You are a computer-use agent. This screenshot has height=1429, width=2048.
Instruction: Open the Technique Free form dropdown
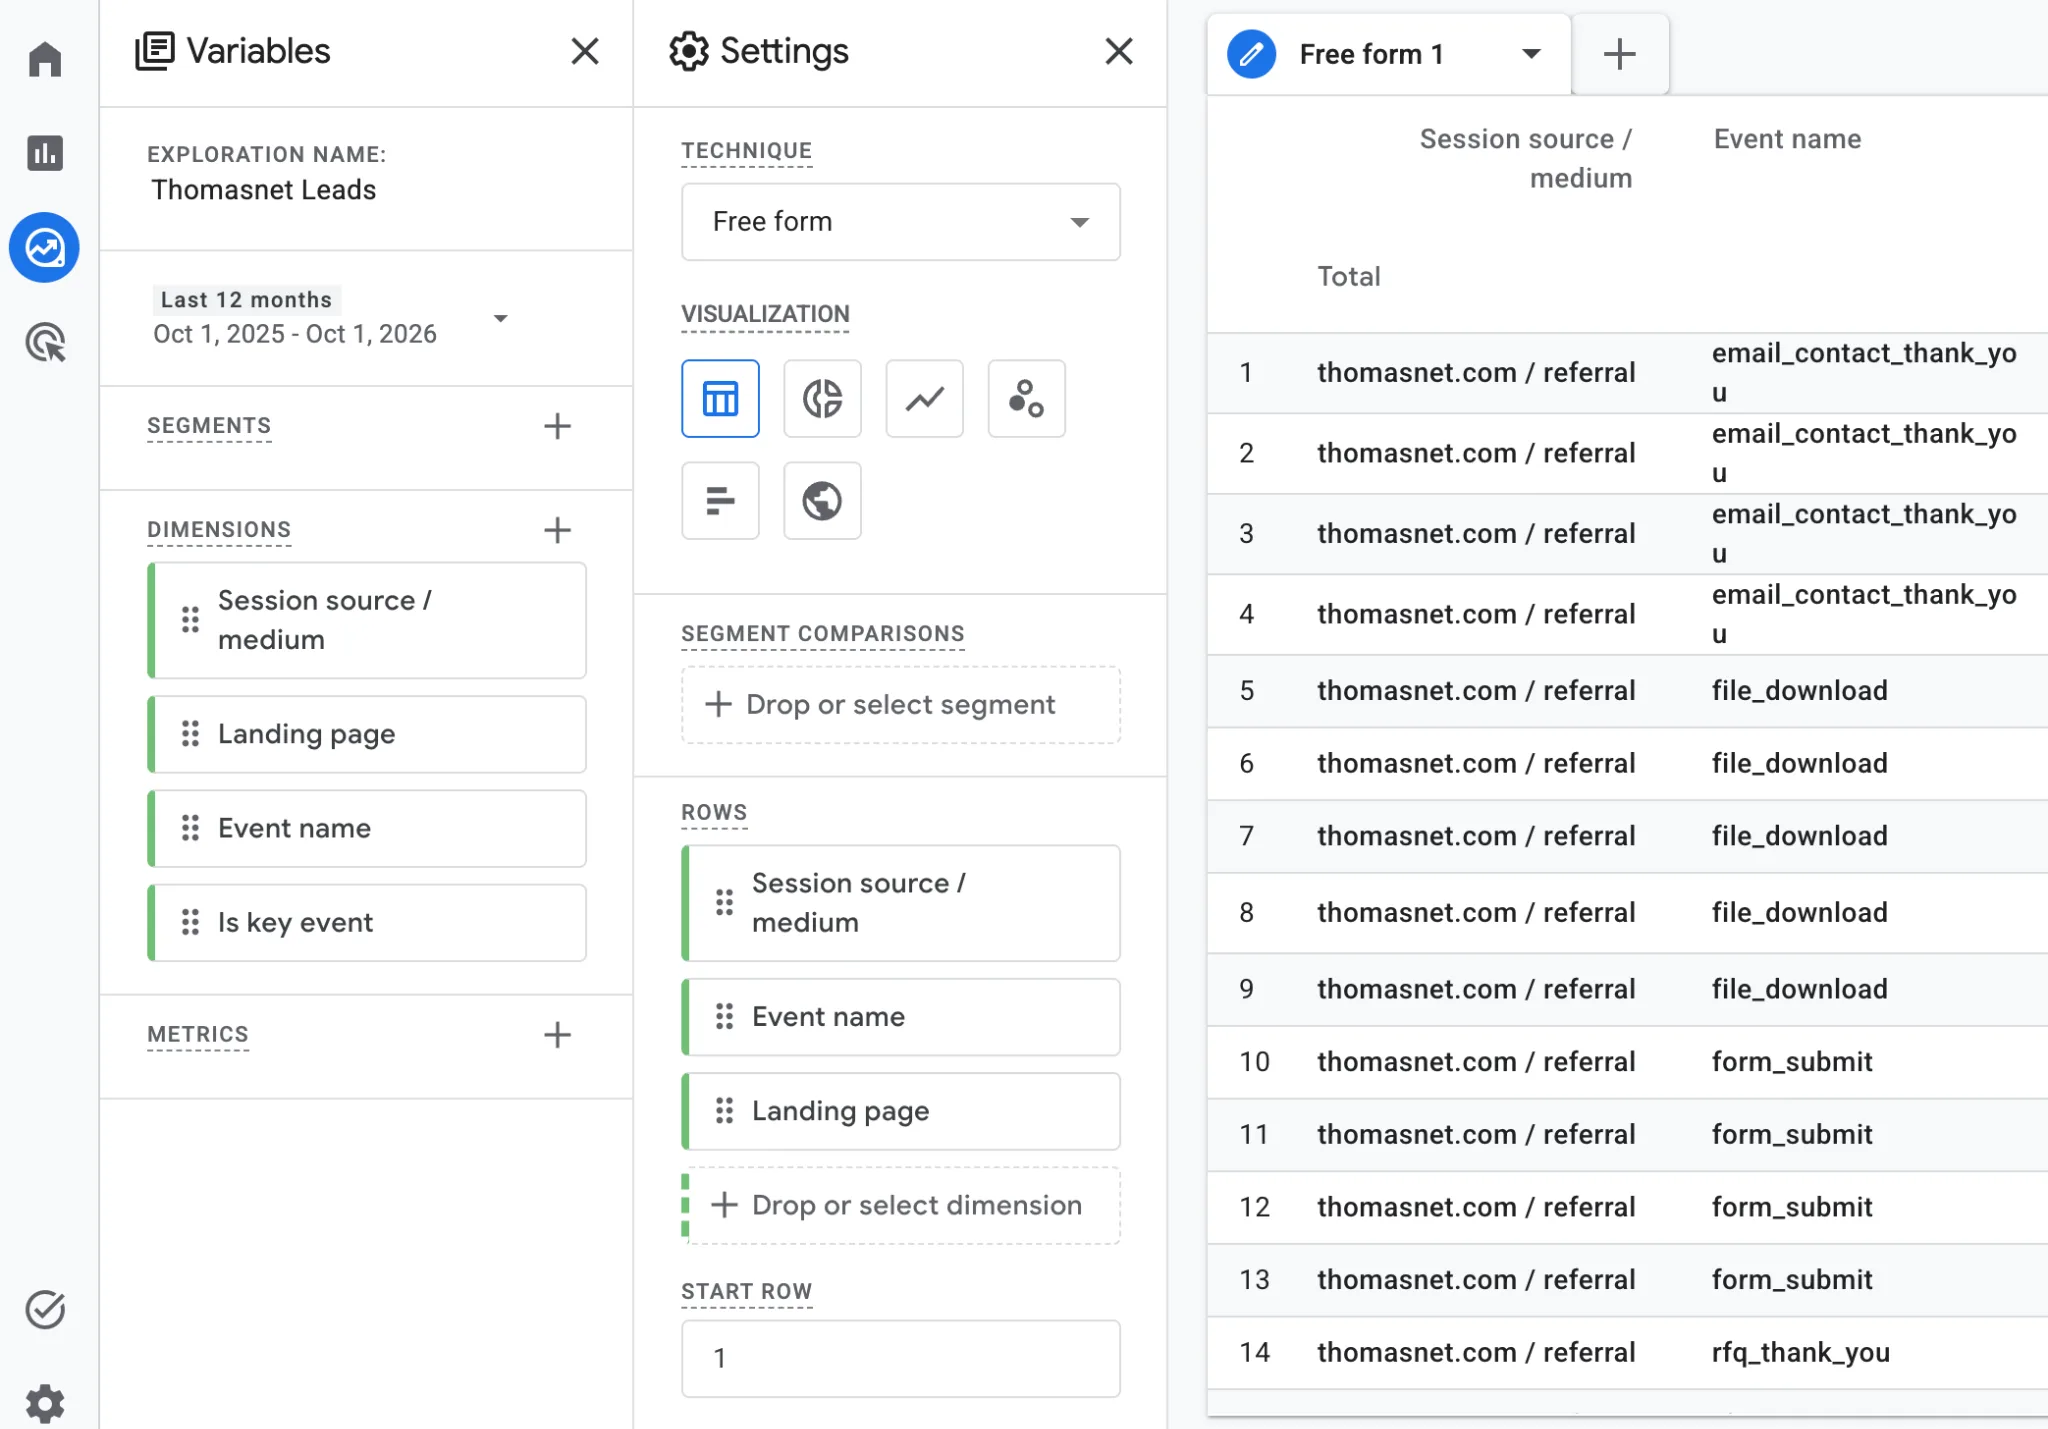900,222
